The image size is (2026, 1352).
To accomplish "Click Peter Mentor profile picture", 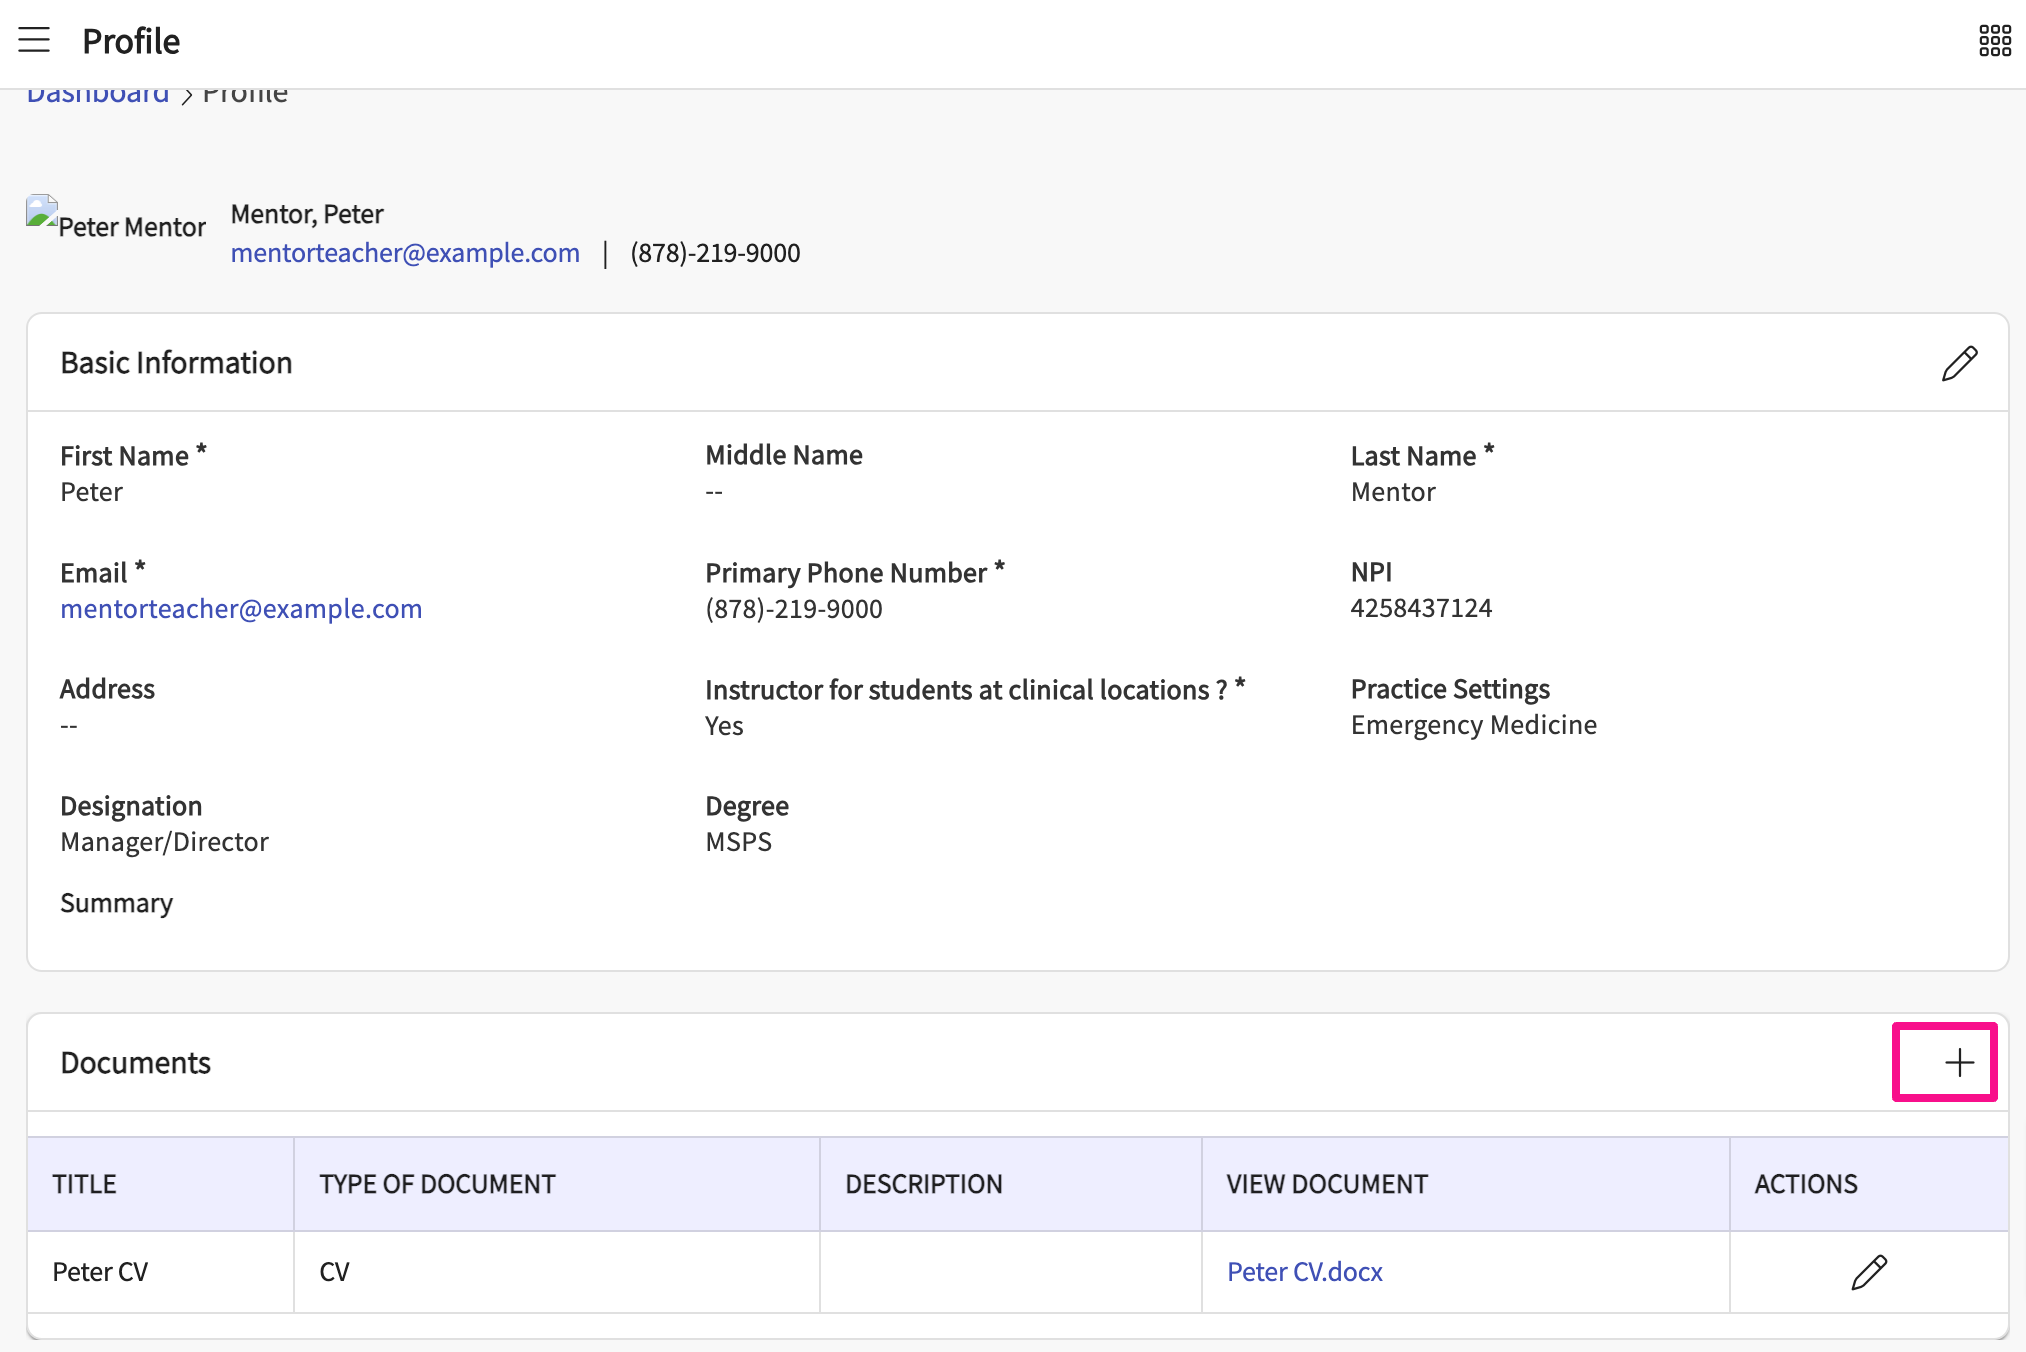I will 43,214.
